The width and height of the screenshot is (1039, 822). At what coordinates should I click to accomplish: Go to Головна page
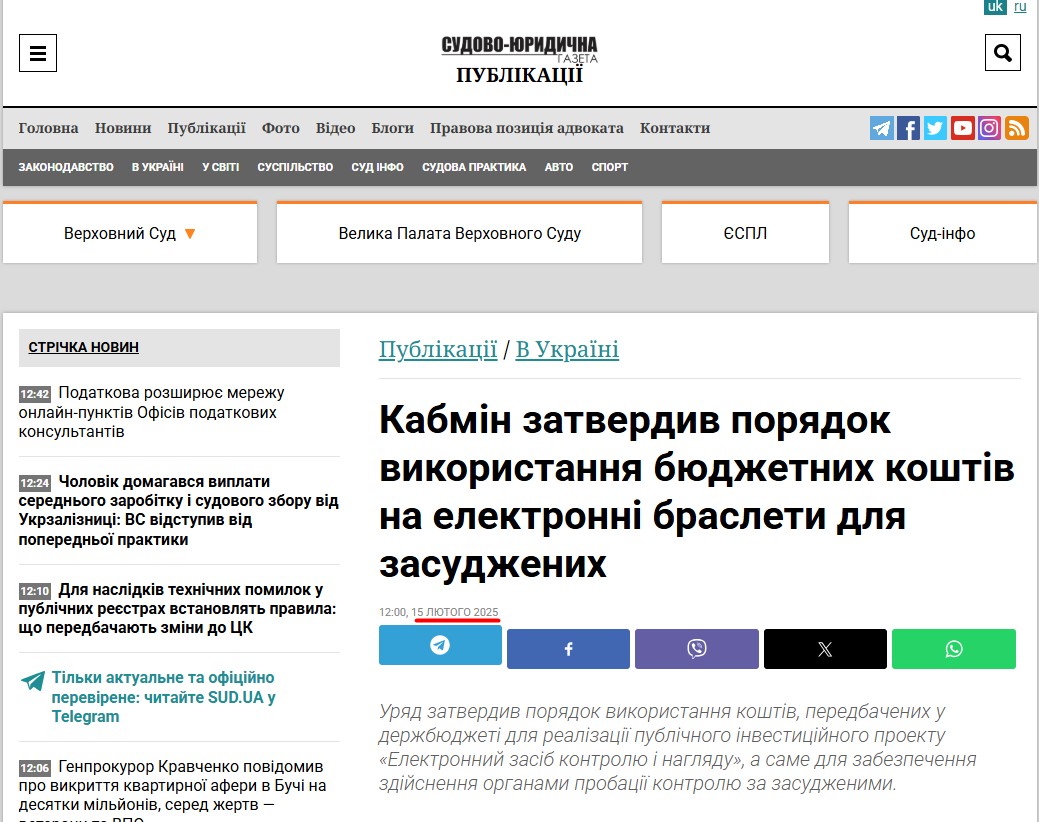coord(48,128)
